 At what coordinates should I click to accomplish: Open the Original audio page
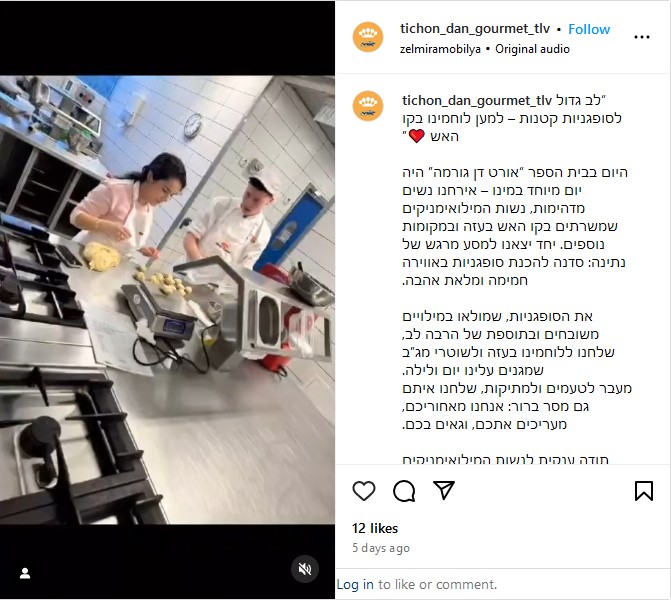tap(532, 49)
